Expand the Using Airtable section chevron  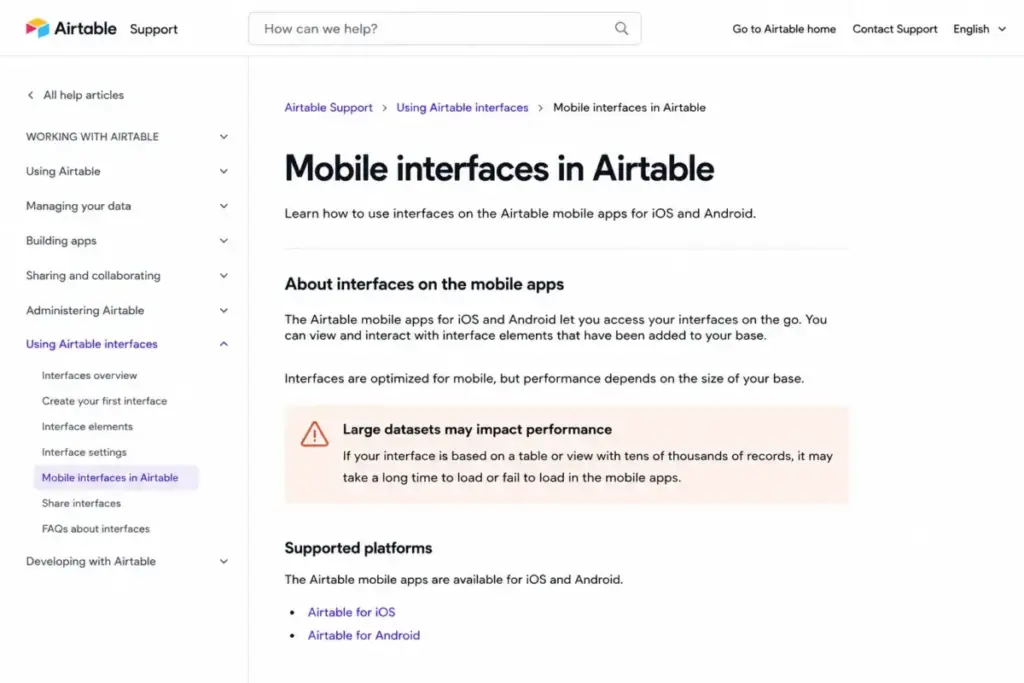point(223,172)
